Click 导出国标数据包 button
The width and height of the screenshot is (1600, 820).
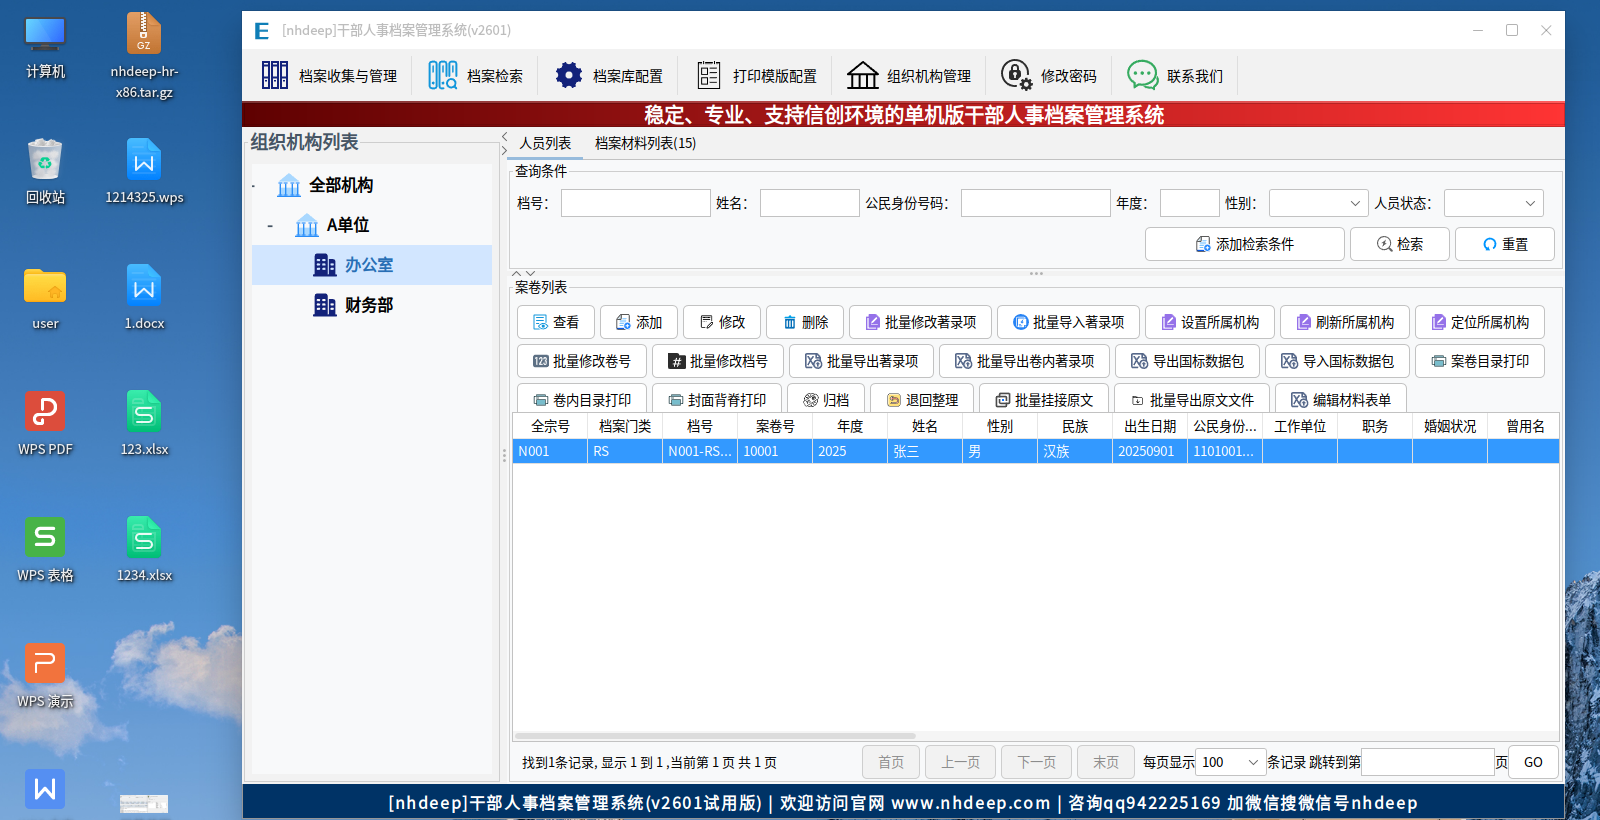point(1188,361)
